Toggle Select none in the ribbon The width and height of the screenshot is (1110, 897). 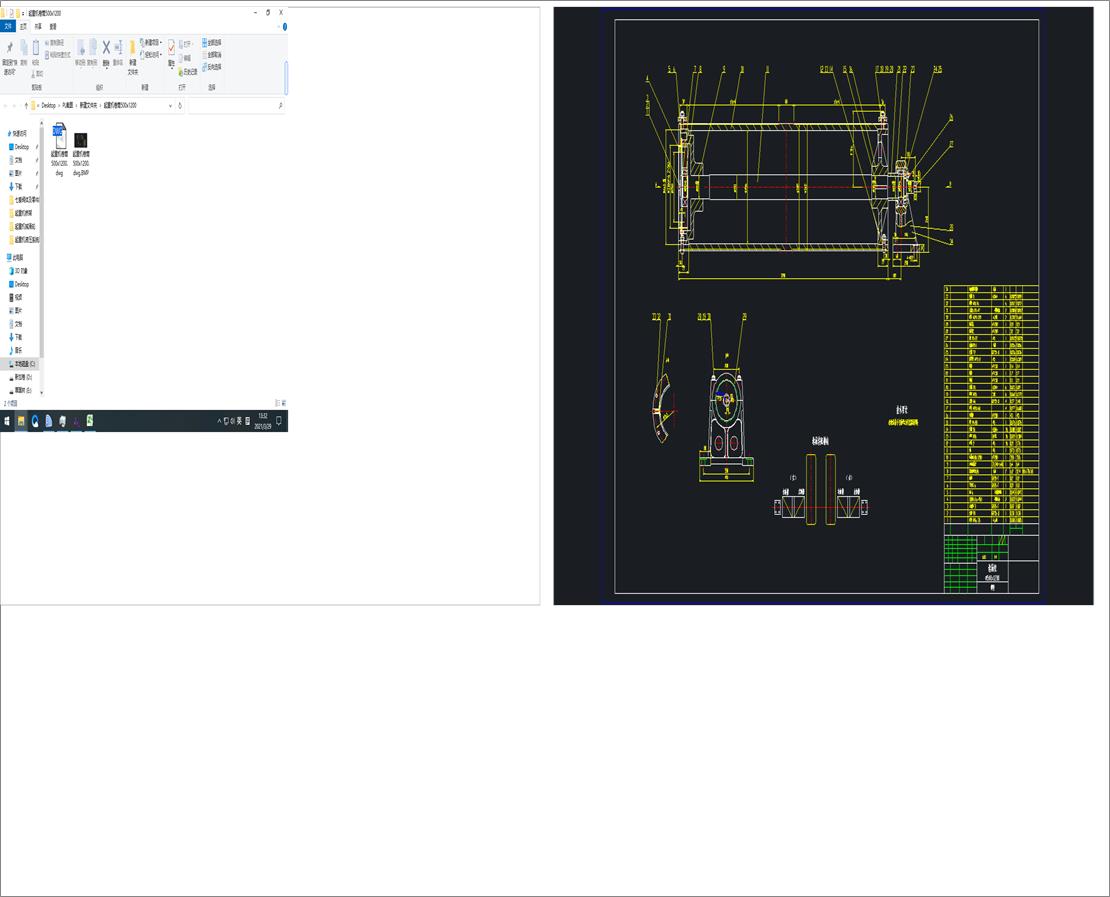(205, 54)
